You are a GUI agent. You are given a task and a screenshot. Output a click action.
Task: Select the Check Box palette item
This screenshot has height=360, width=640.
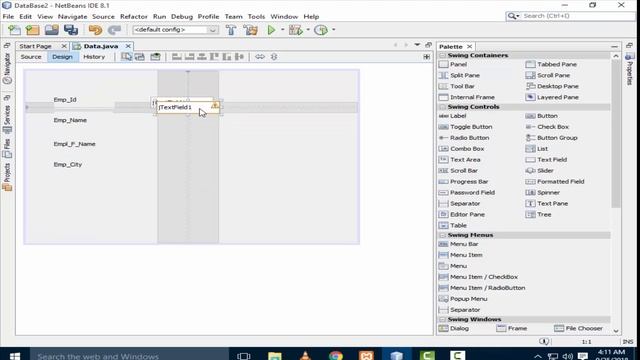[x=547, y=127]
